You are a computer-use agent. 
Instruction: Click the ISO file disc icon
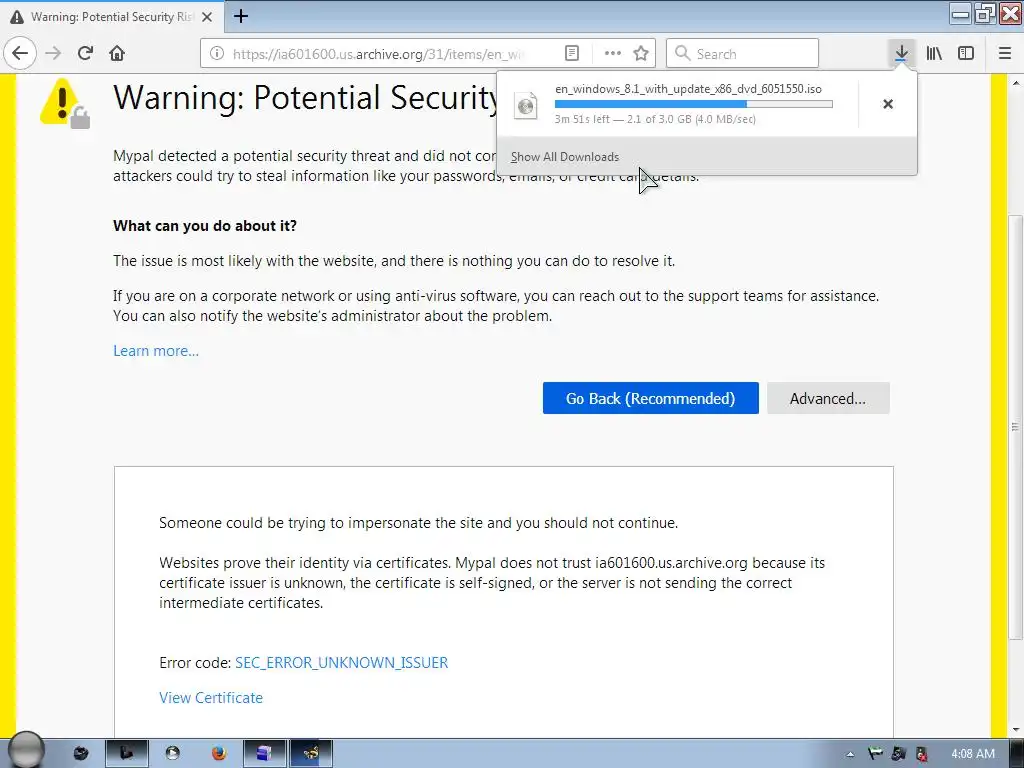pos(526,106)
